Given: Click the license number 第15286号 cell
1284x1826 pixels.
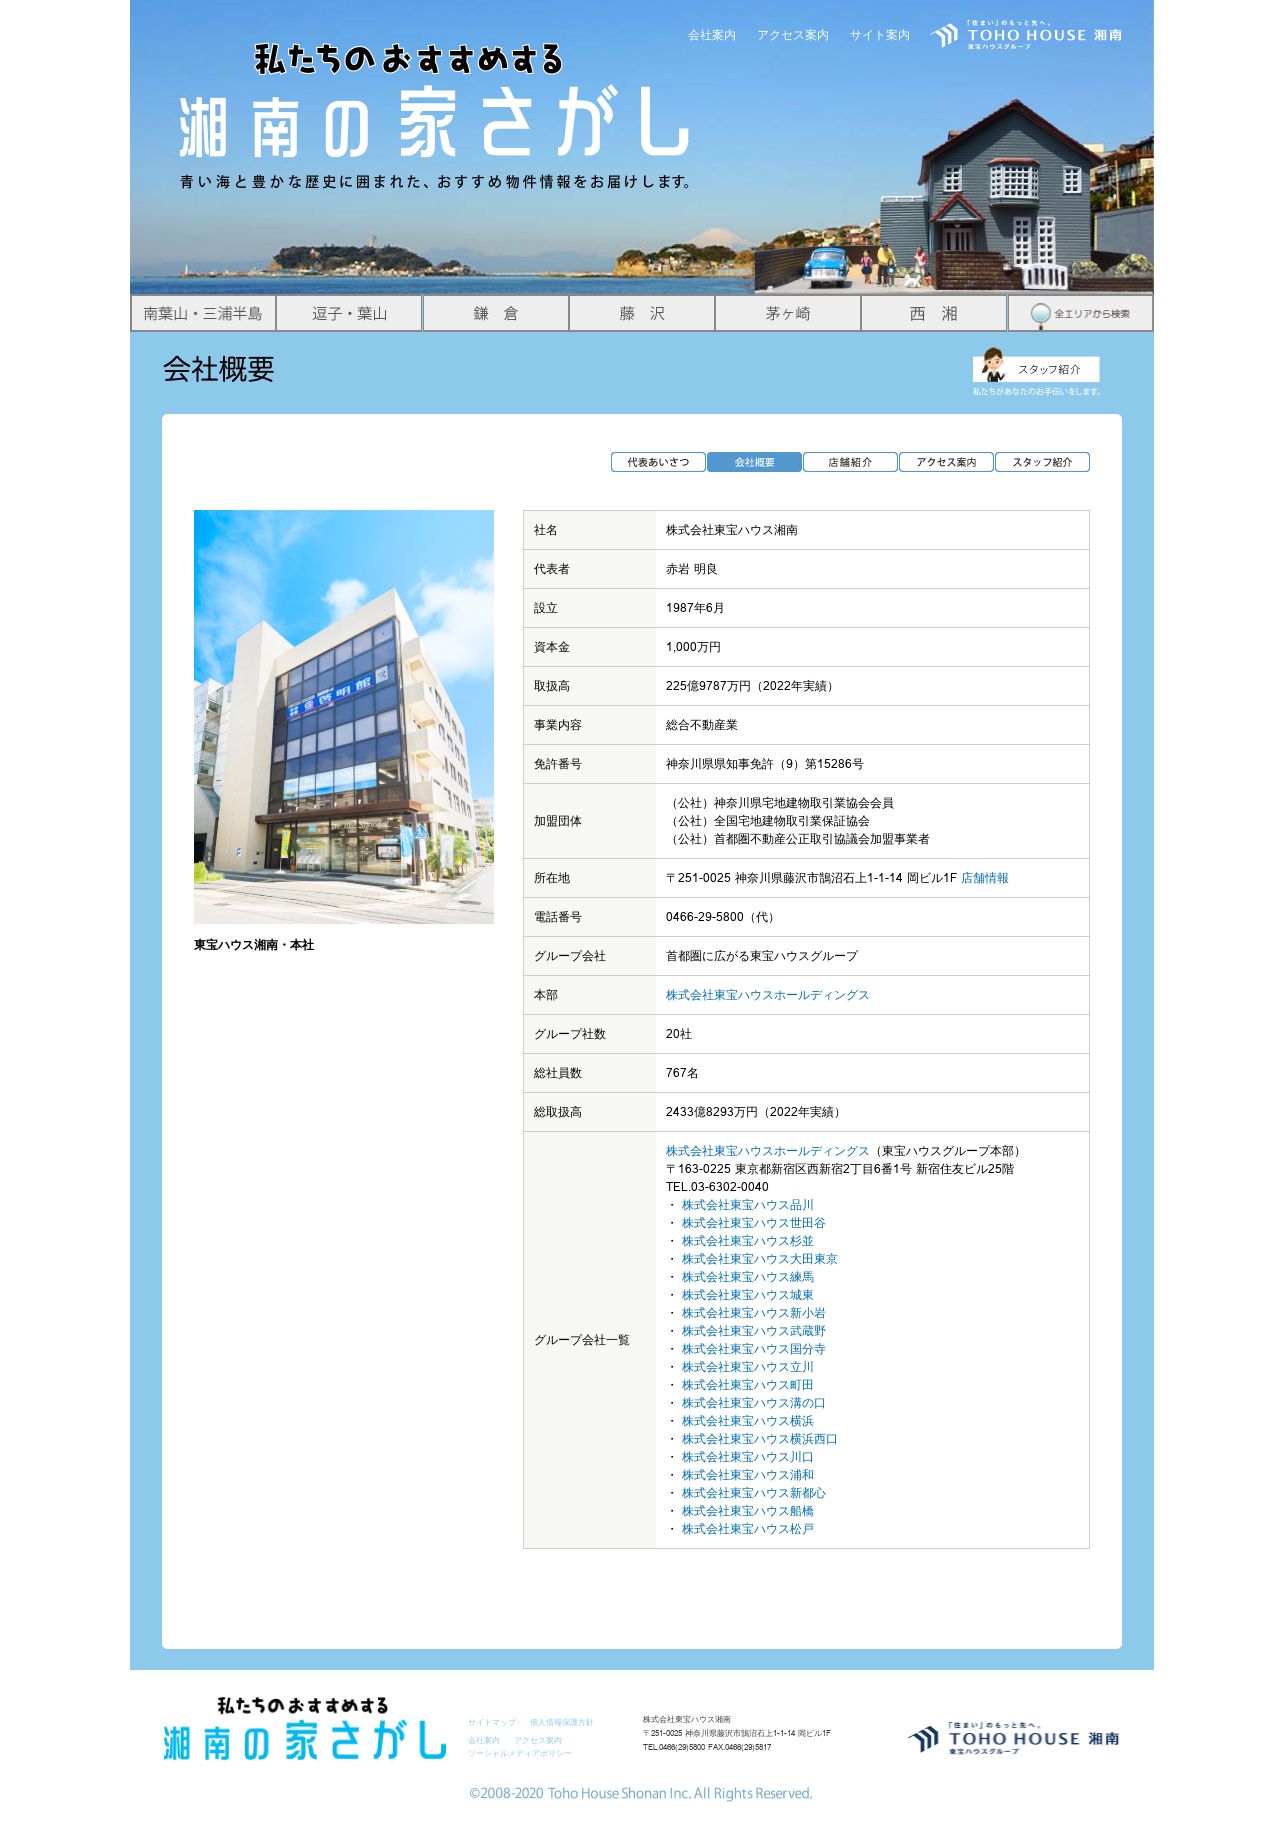Looking at the screenshot, I should pyautogui.click(x=872, y=764).
